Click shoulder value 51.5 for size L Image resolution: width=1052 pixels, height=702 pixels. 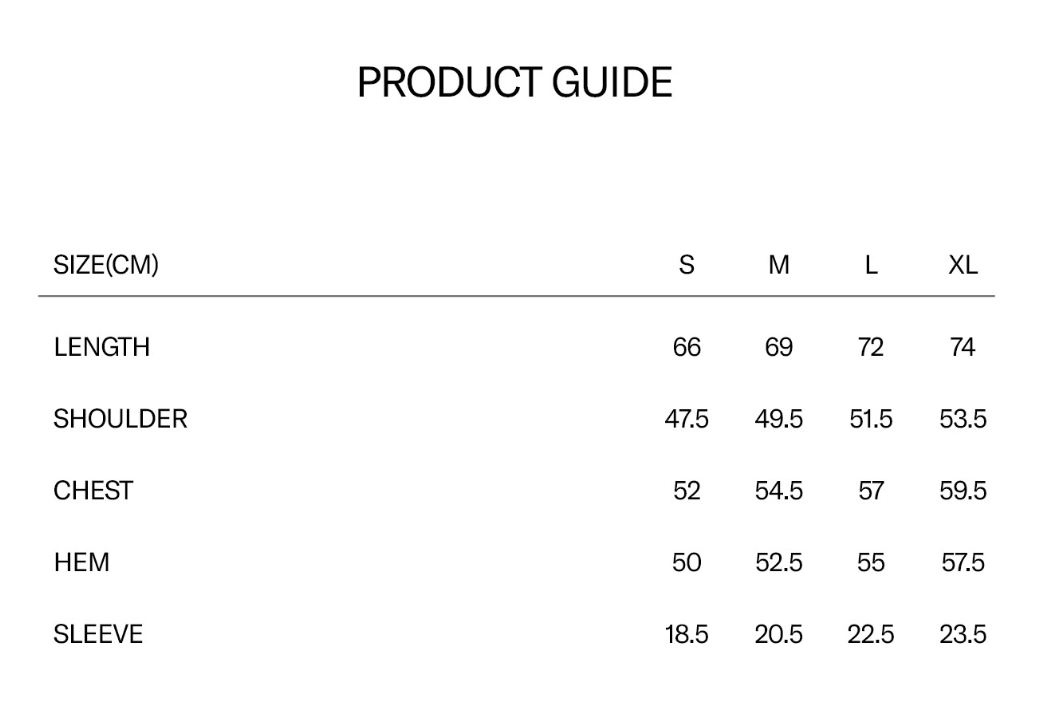871,419
